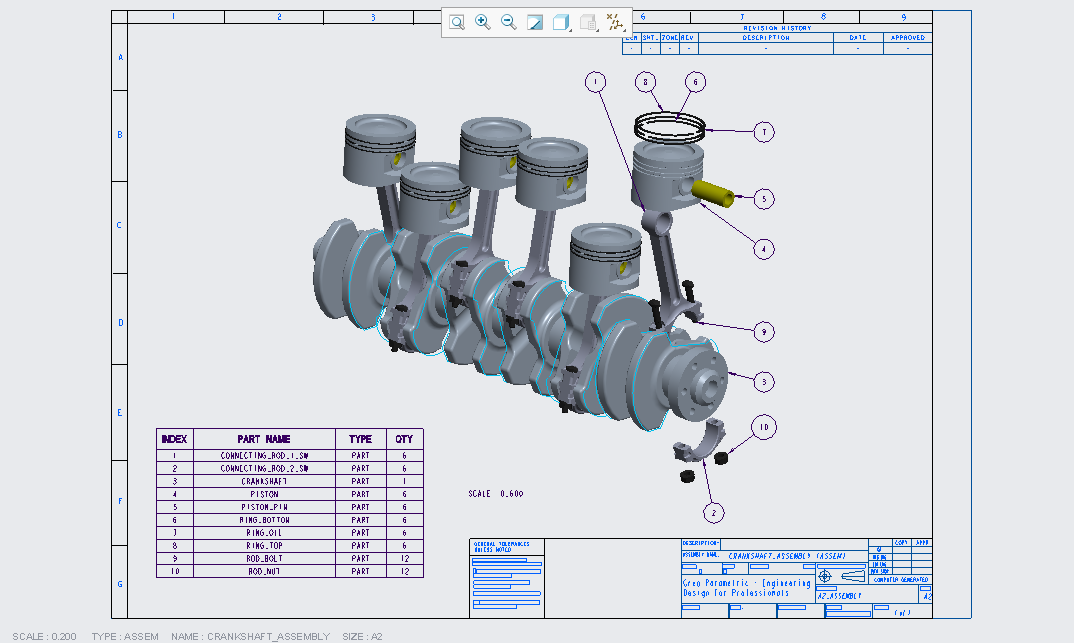Screen dimensions: 1074x643
Task: Select balloon 1 near the rings
Action: coord(596,82)
